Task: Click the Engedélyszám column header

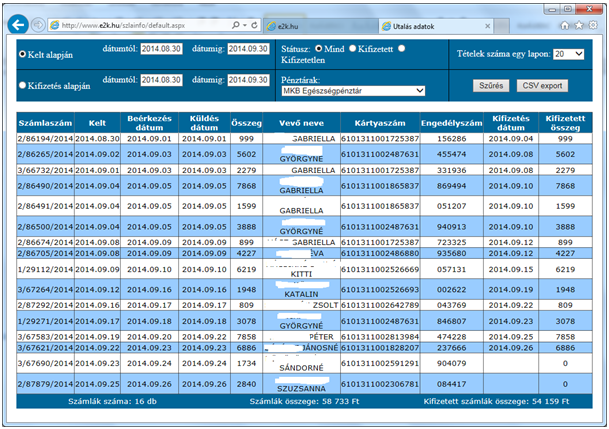Action: tap(452, 123)
